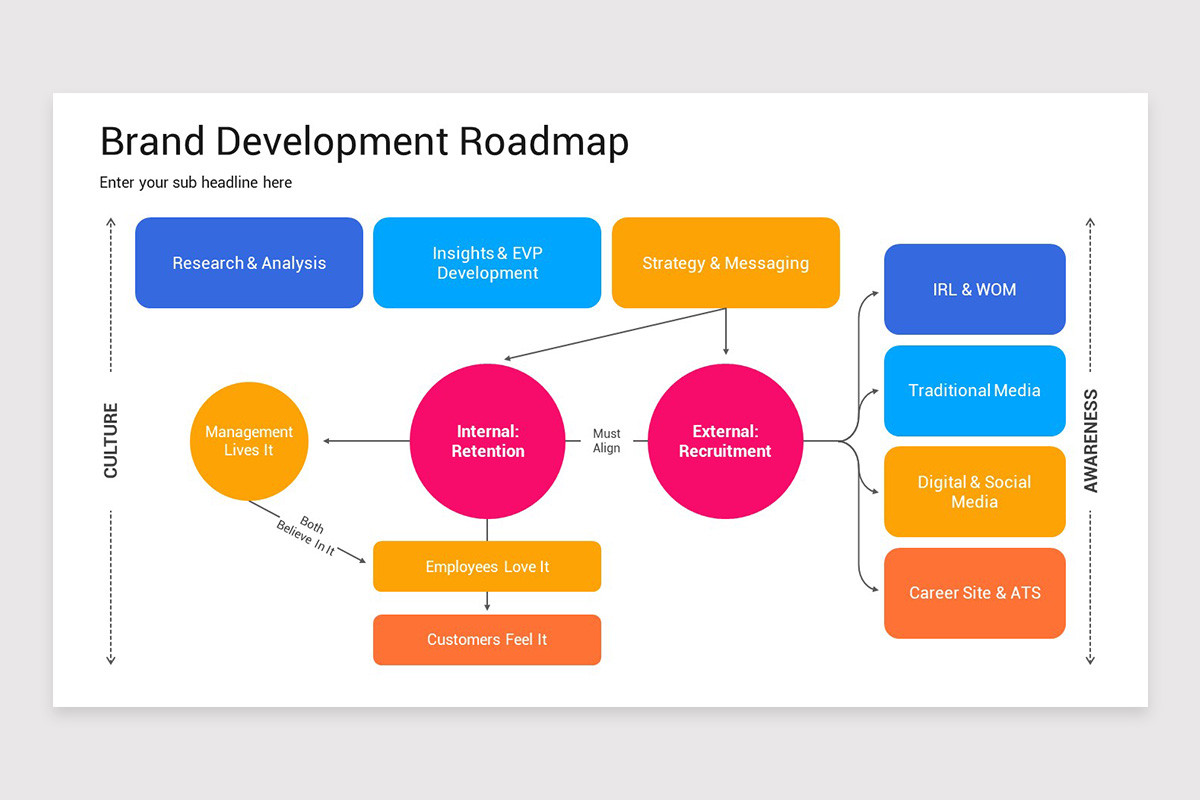
Task: Select the vertical AWARENESS label
Action: [1091, 440]
